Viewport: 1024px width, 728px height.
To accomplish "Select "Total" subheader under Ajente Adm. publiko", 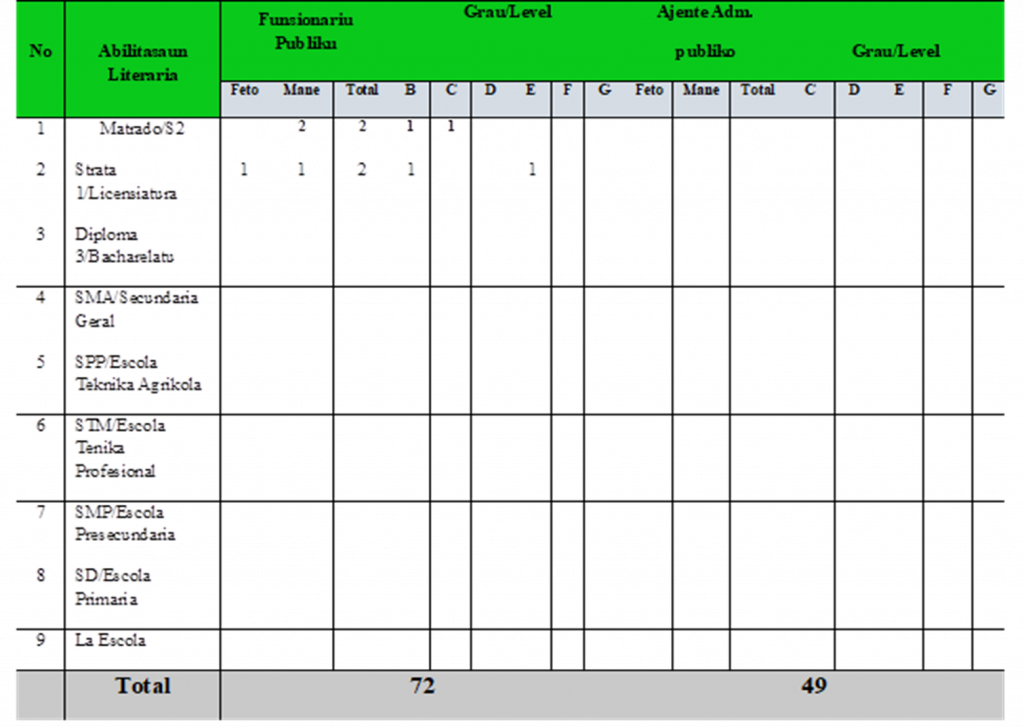I will pos(757,90).
